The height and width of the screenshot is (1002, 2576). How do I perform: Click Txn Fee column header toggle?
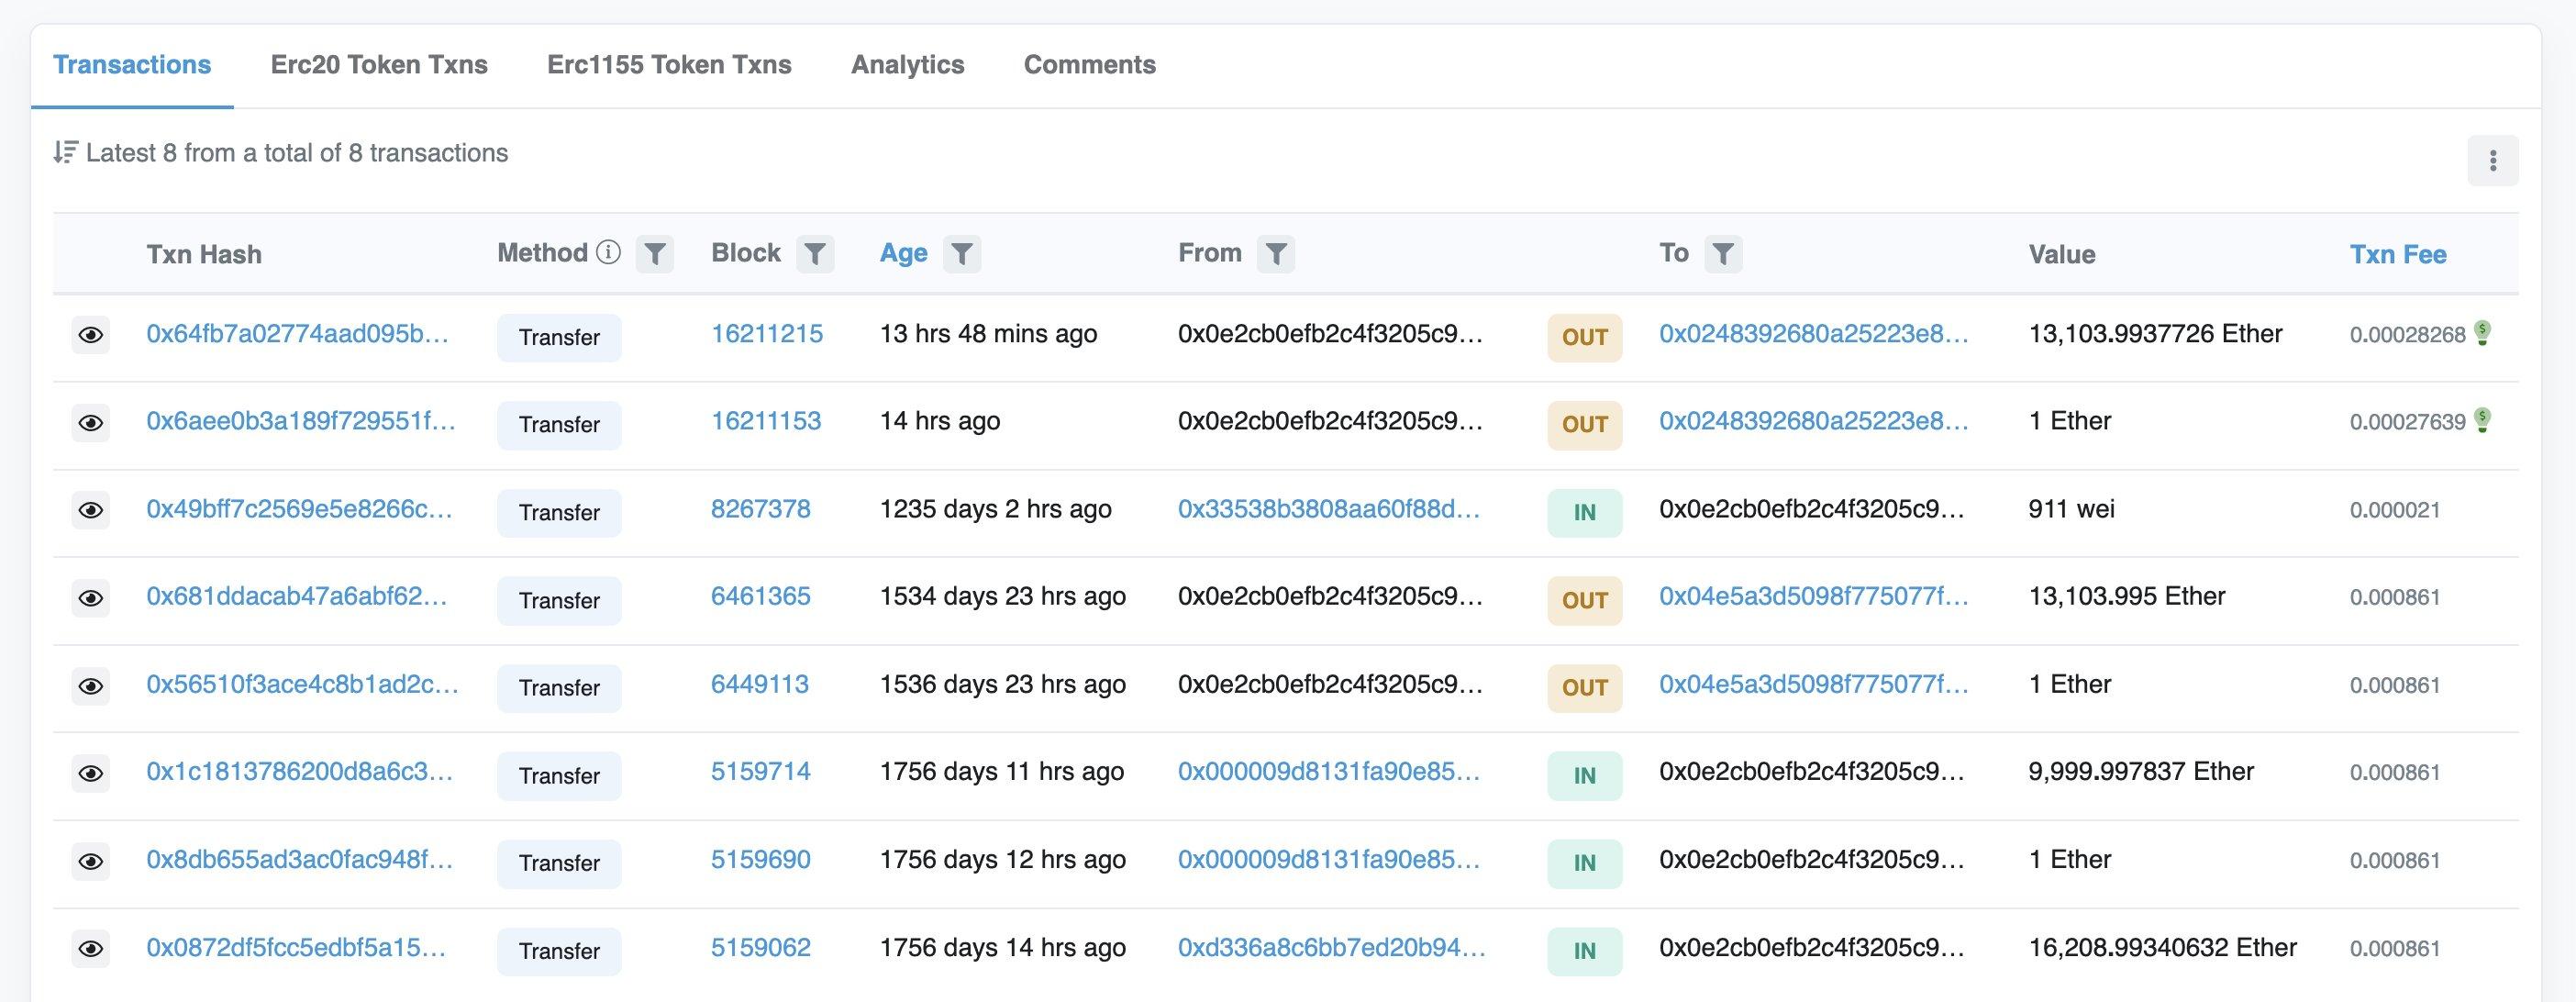(2397, 254)
